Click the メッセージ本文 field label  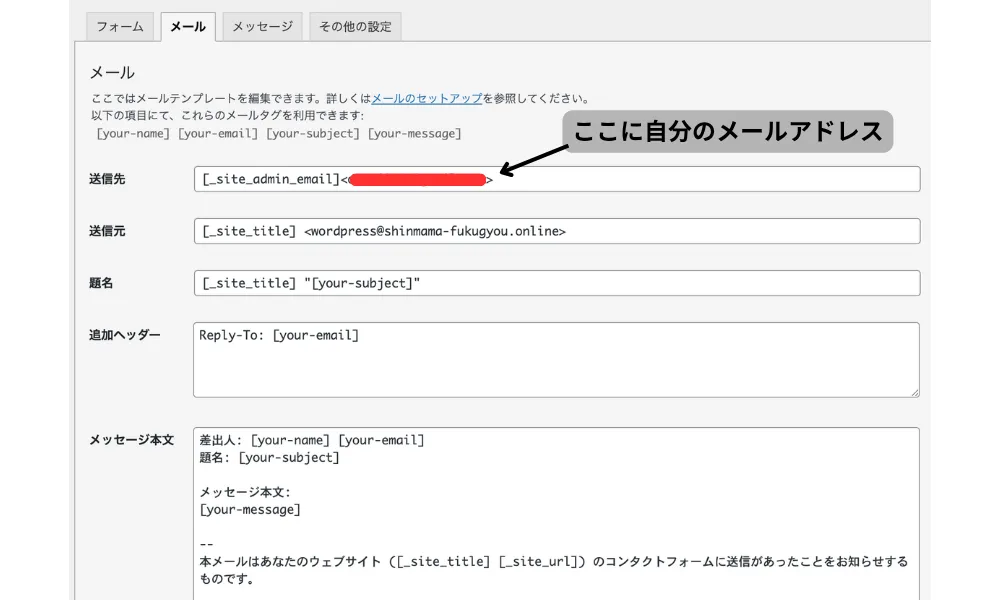(x=131, y=439)
